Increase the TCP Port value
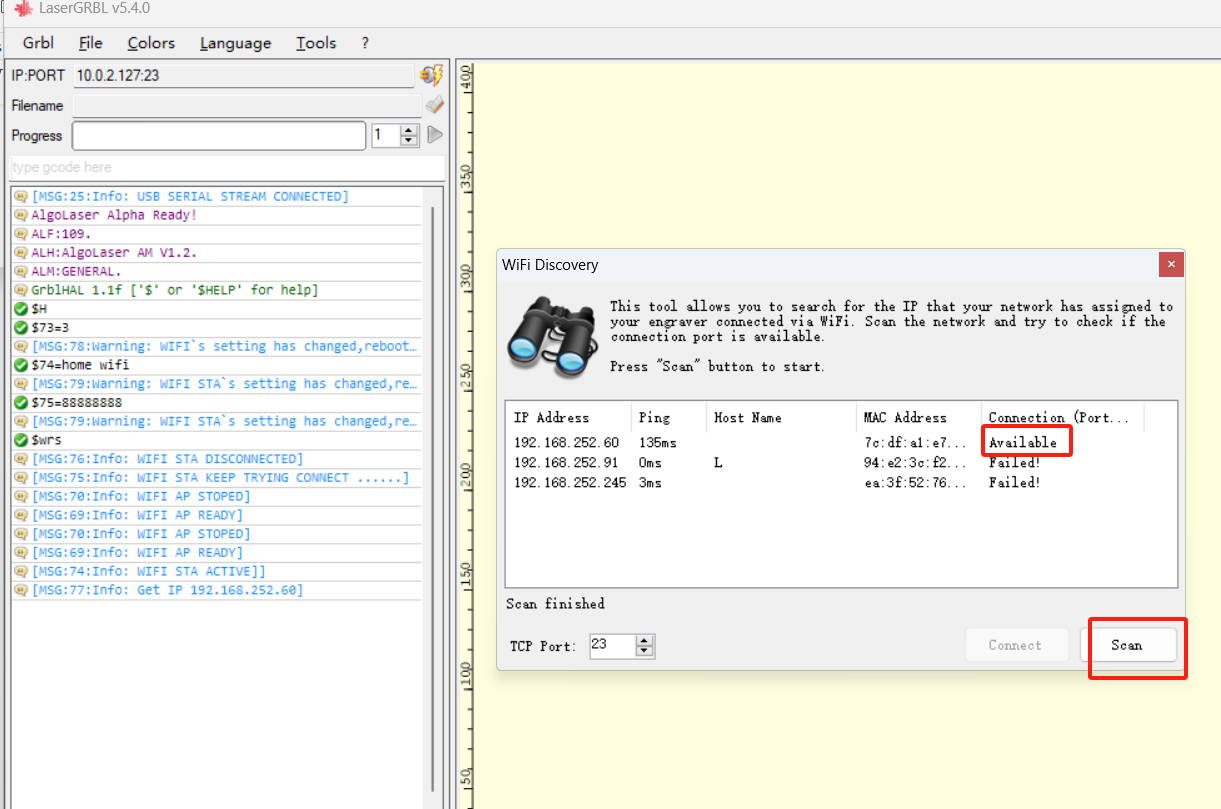 645,640
